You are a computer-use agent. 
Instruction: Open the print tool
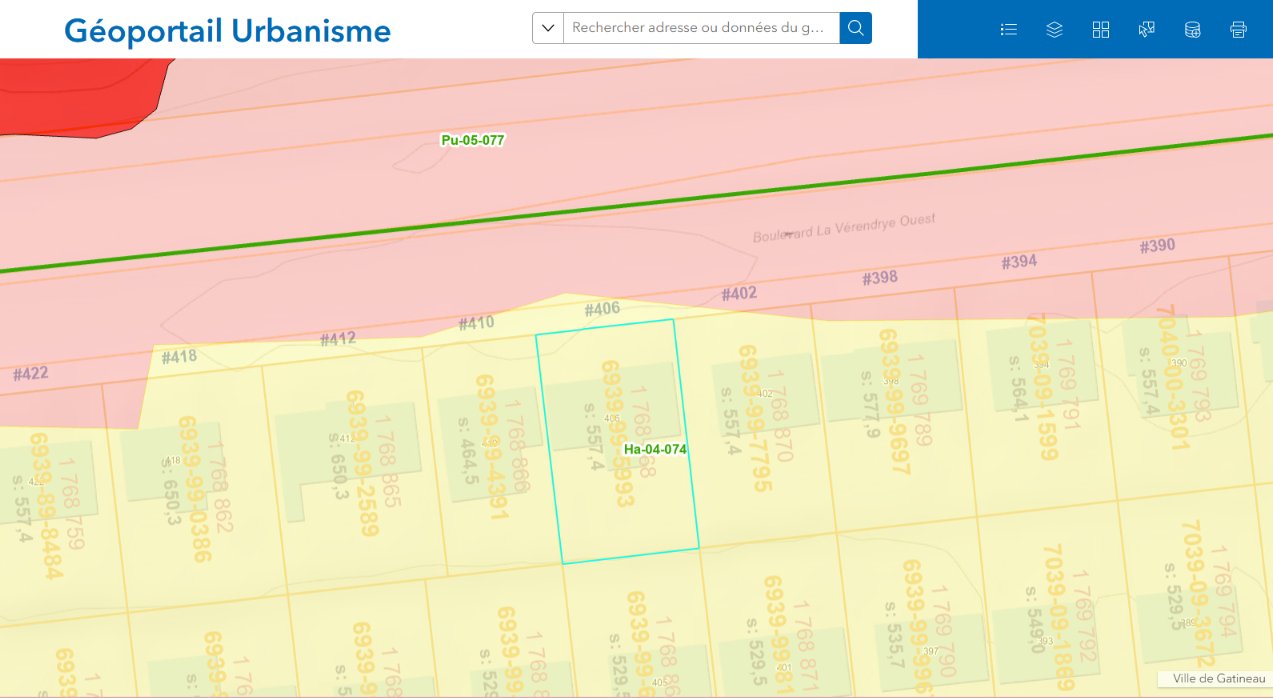pos(1238,29)
